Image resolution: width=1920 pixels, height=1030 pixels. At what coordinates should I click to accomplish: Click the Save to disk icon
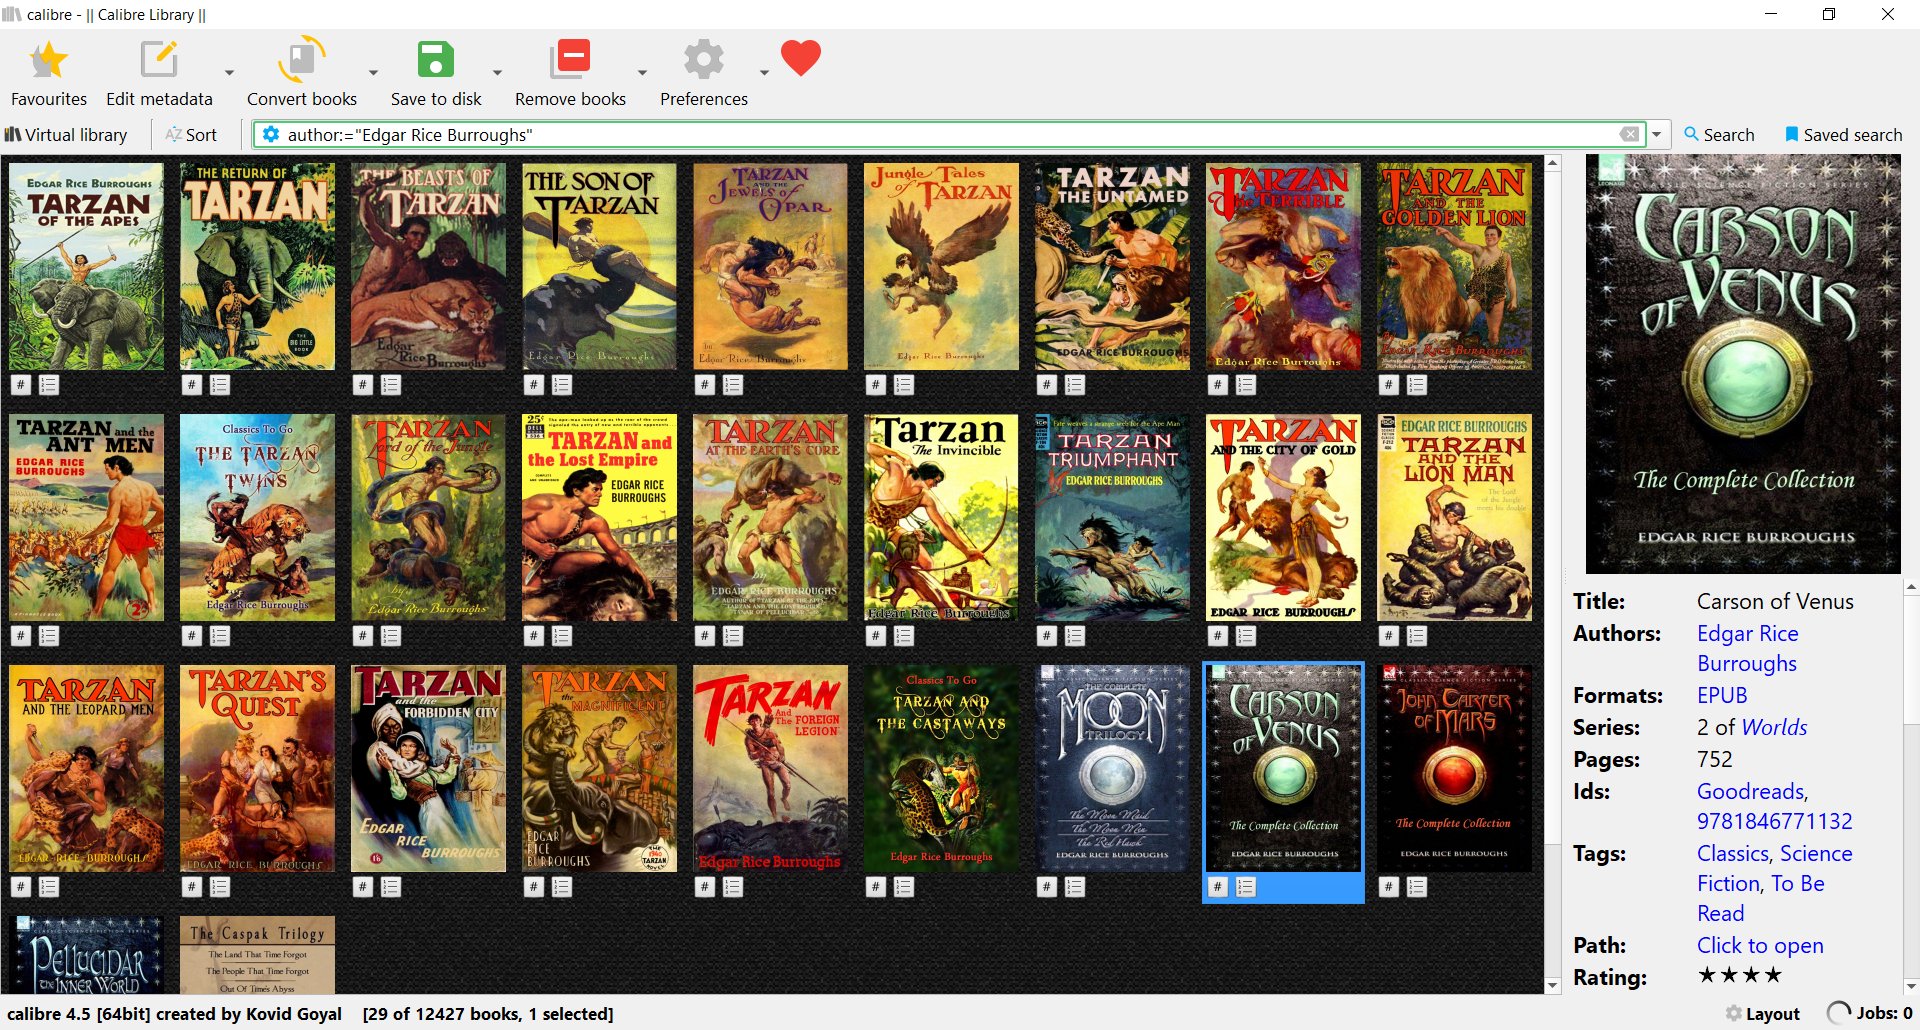[x=436, y=60]
